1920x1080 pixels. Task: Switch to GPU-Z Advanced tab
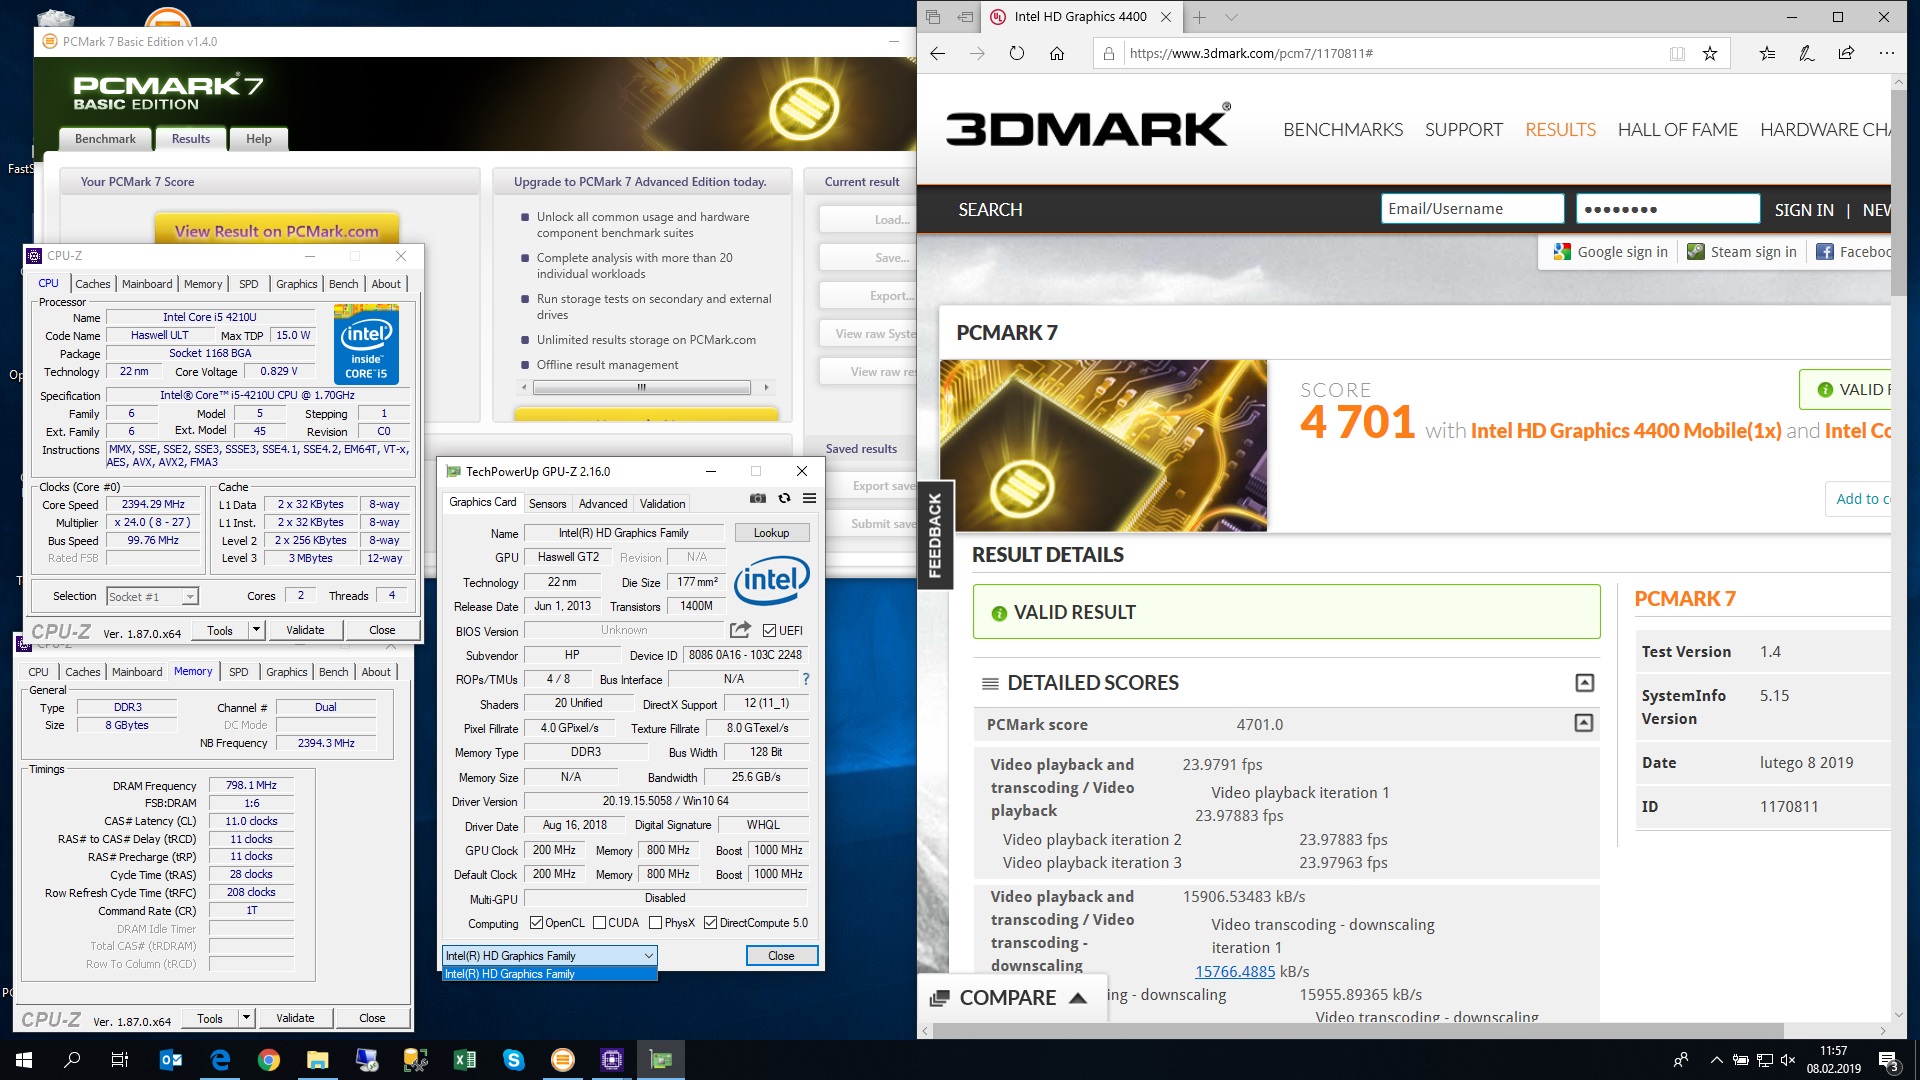tap(603, 504)
